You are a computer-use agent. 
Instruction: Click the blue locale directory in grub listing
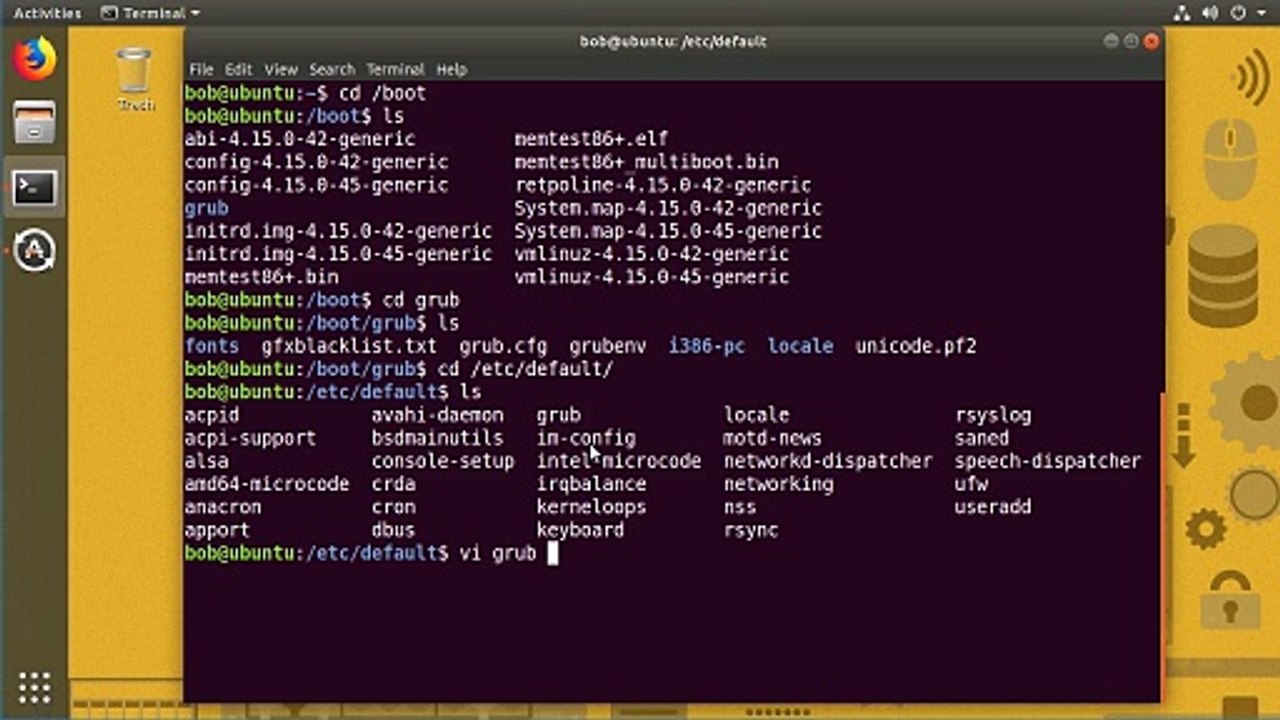pos(800,346)
